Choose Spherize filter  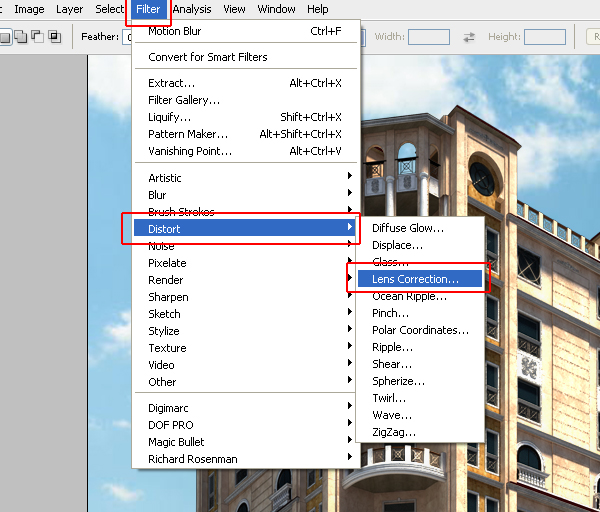point(420,381)
